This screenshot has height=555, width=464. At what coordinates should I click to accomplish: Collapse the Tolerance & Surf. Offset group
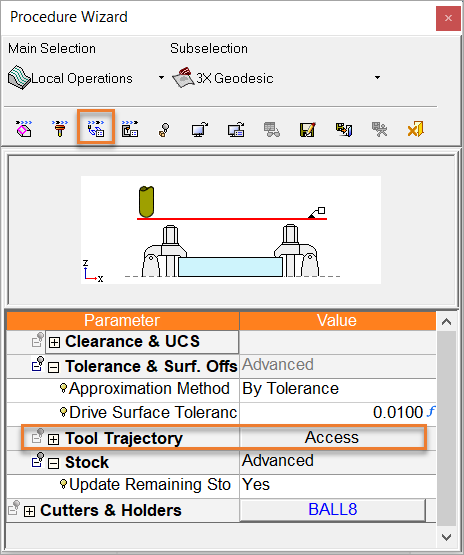[53, 367]
